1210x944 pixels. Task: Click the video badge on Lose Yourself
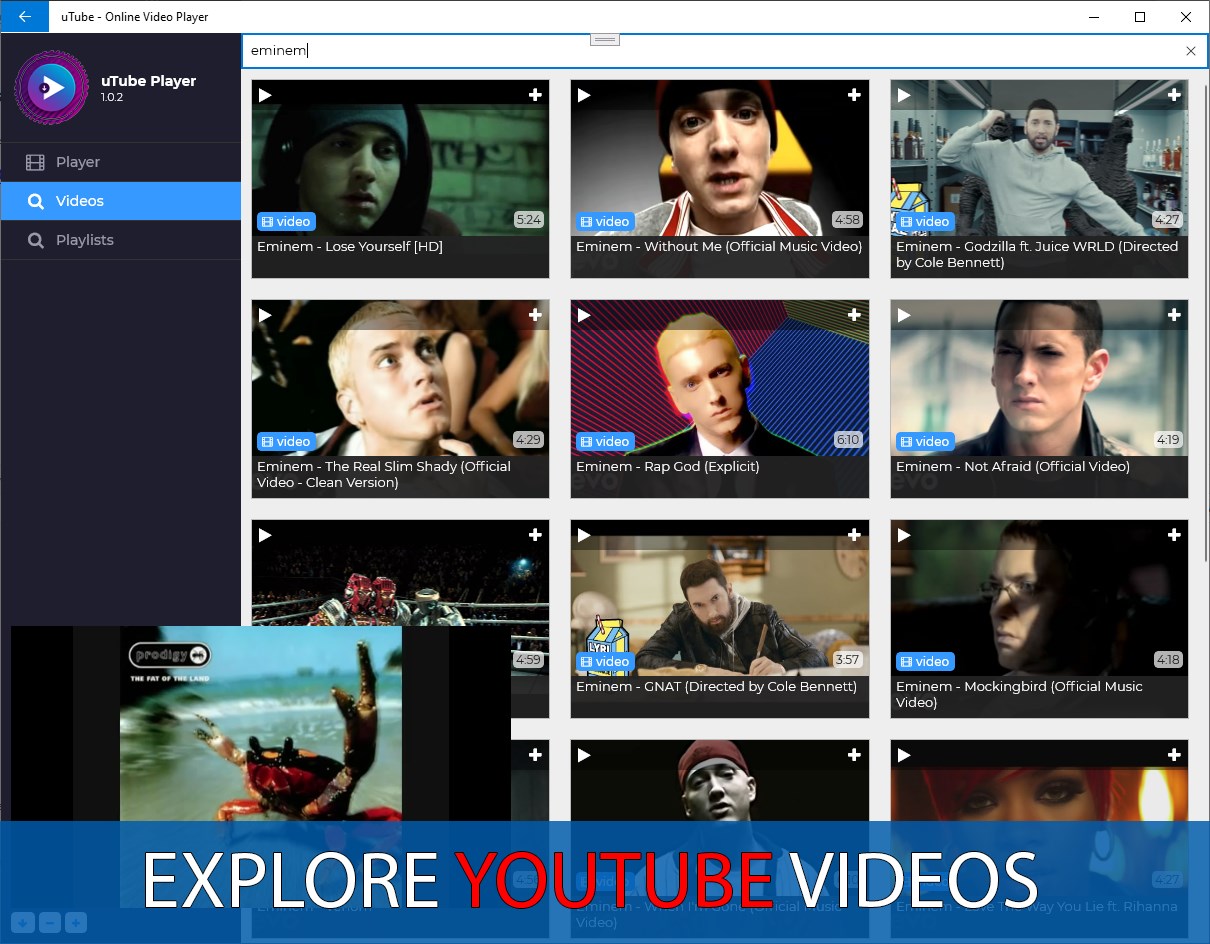click(x=285, y=222)
